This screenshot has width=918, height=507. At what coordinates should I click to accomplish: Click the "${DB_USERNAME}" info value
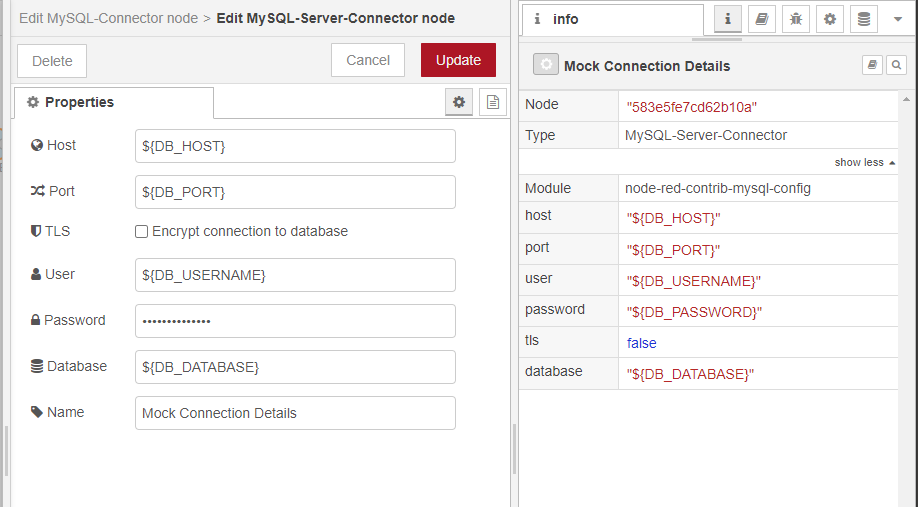click(x=694, y=281)
